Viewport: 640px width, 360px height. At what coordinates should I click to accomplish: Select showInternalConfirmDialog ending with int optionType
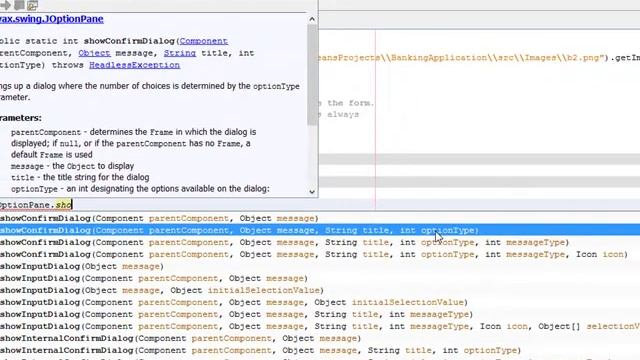click(320, 350)
